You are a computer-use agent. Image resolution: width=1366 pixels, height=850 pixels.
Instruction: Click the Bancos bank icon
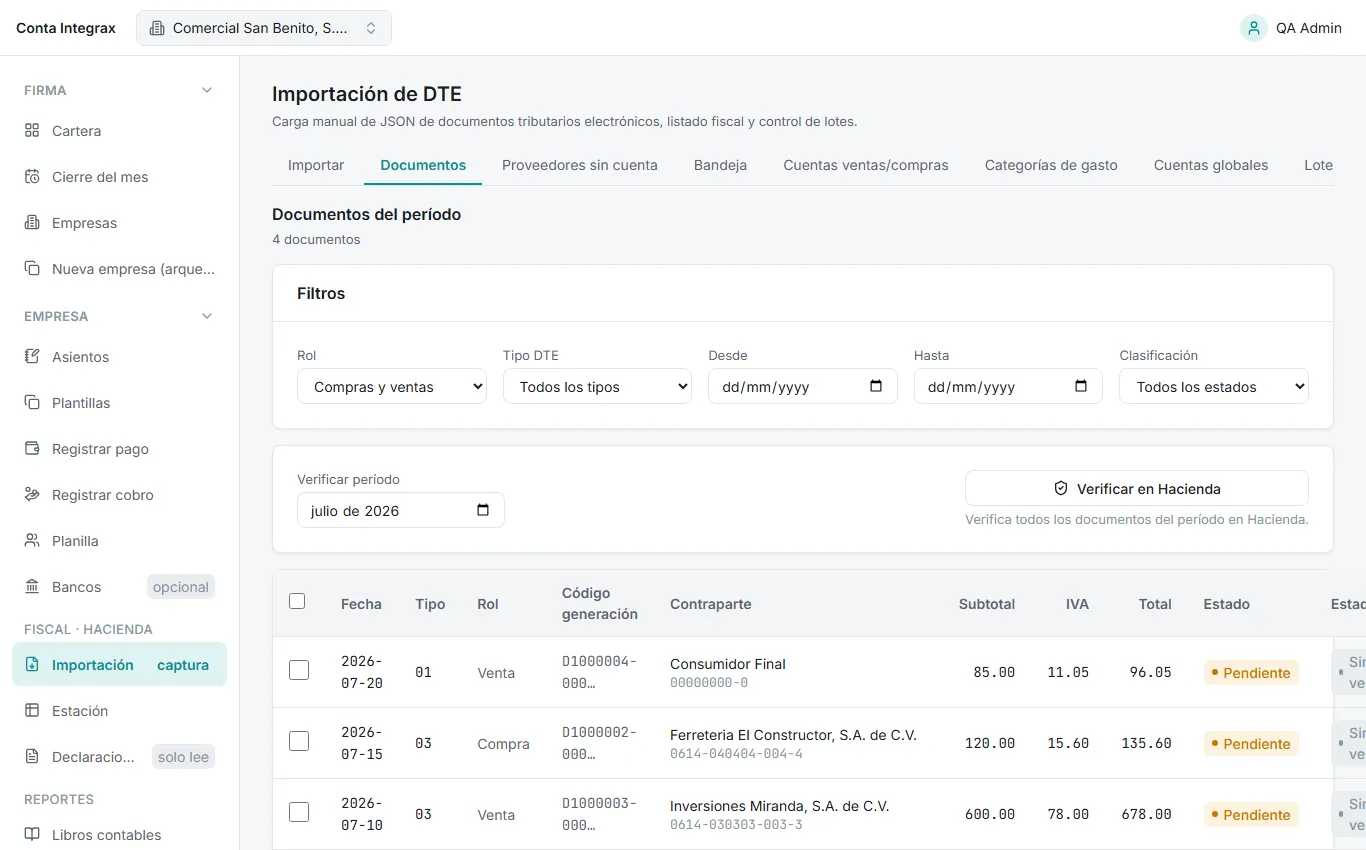(32, 587)
